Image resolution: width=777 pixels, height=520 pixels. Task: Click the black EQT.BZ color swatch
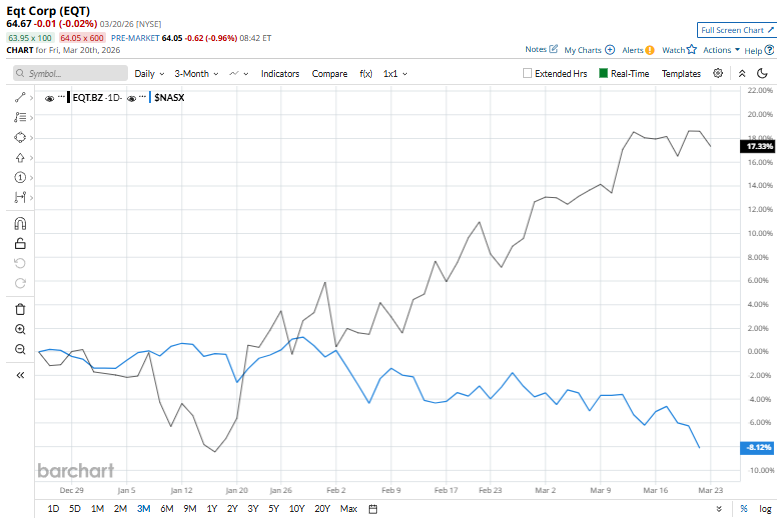pos(68,97)
